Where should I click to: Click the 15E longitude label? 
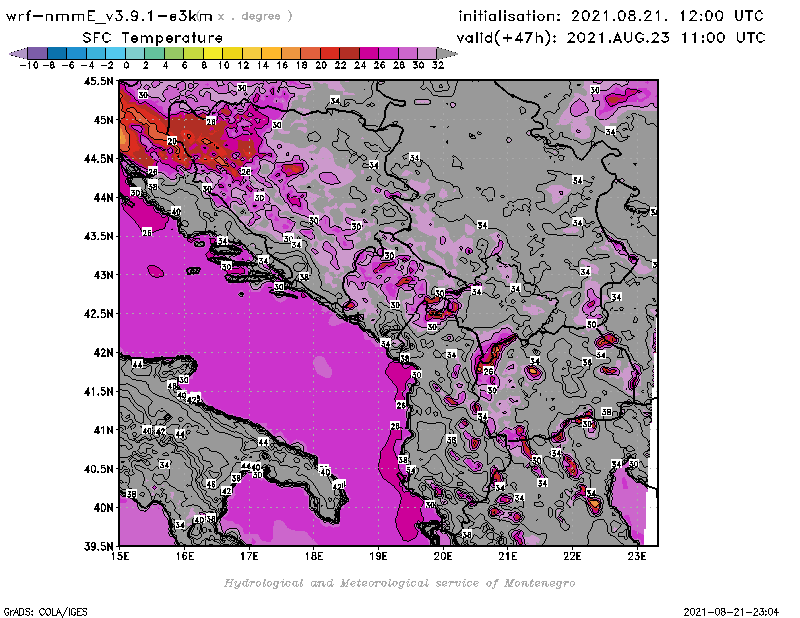click(x=120, y=556)
